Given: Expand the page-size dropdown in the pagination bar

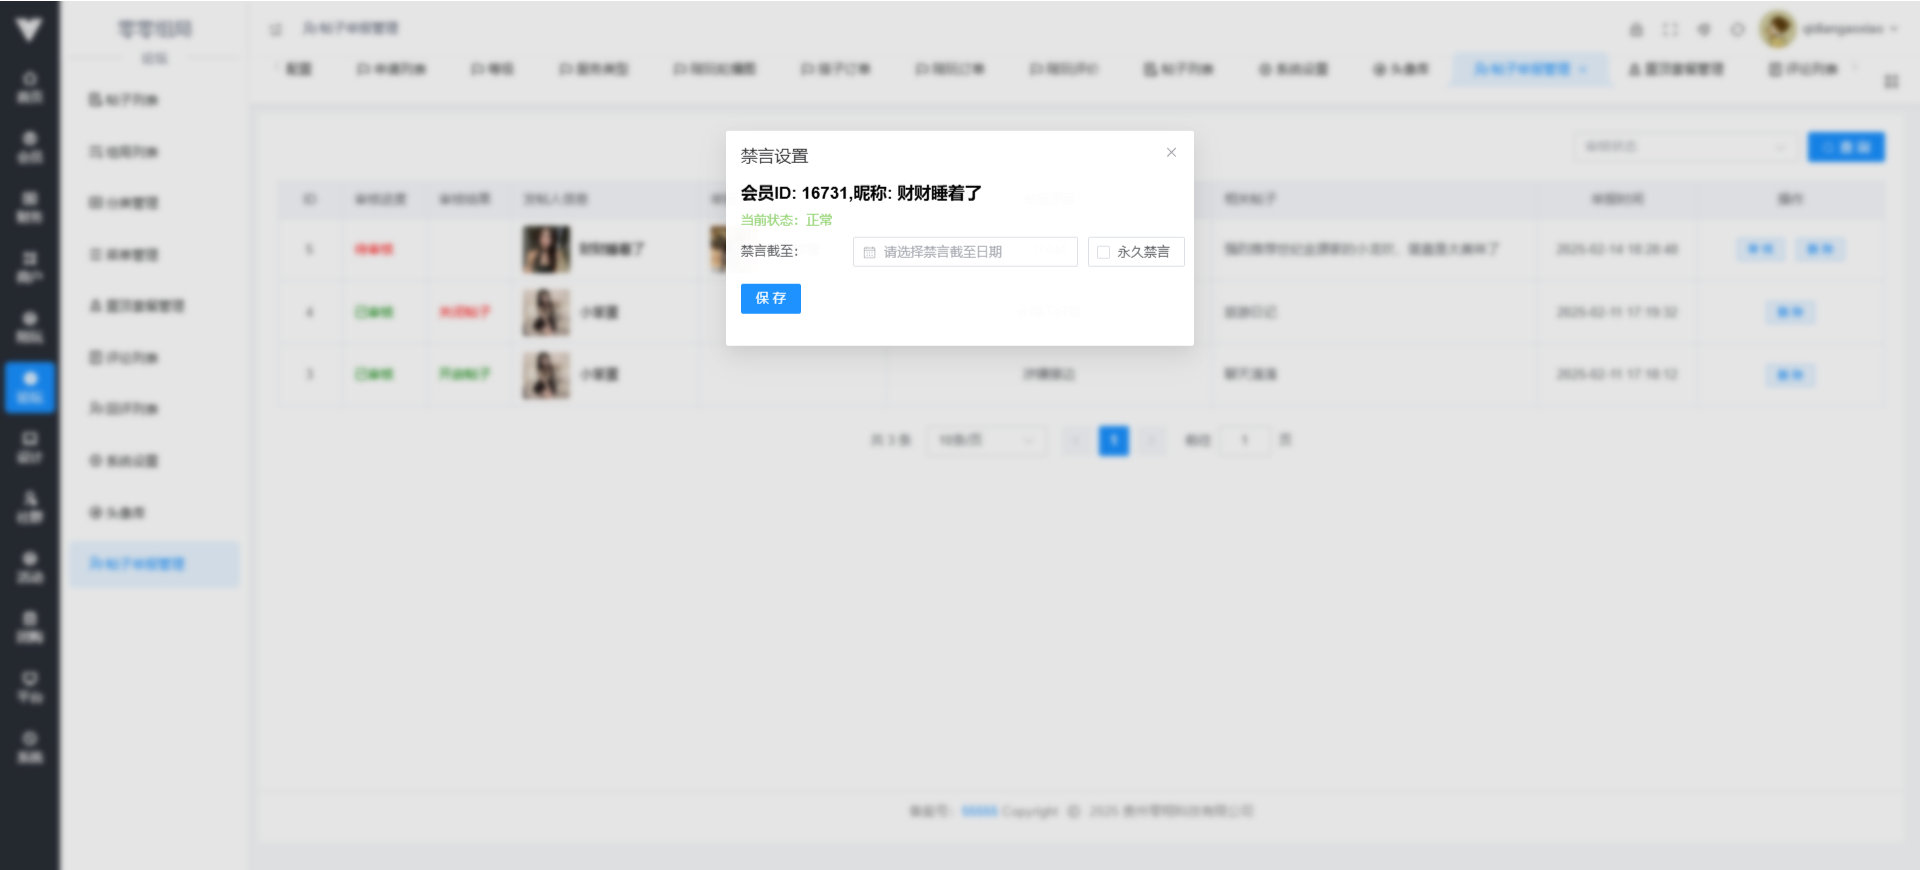Looking at the screenshot, I should click(x=986, y=440).
